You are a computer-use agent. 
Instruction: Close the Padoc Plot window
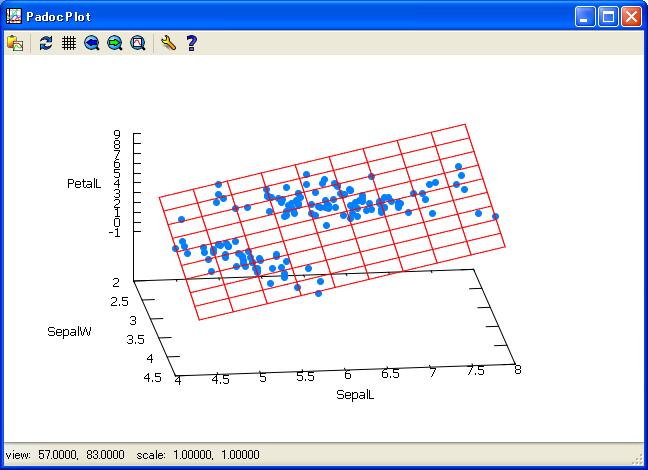(631, 16)
